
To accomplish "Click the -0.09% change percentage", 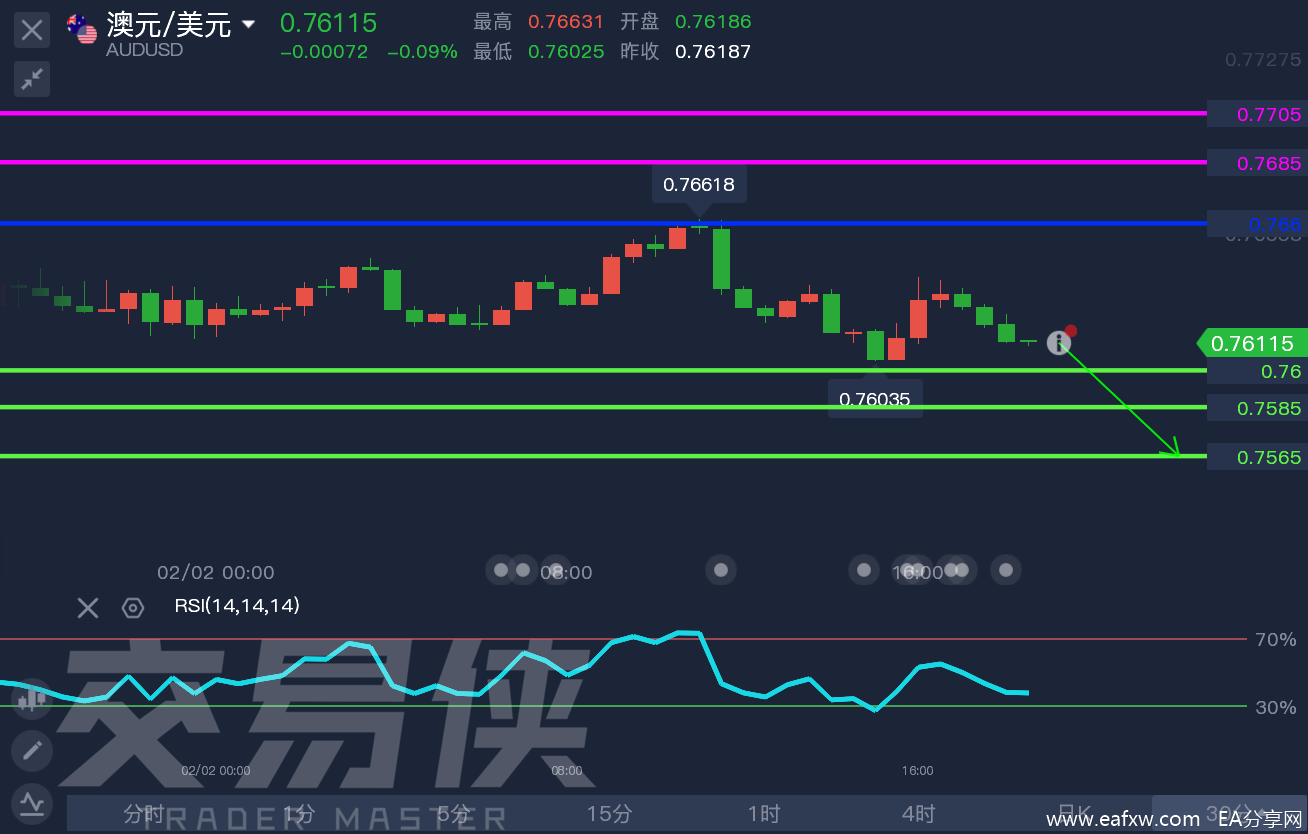I will [x=422, y=52].
